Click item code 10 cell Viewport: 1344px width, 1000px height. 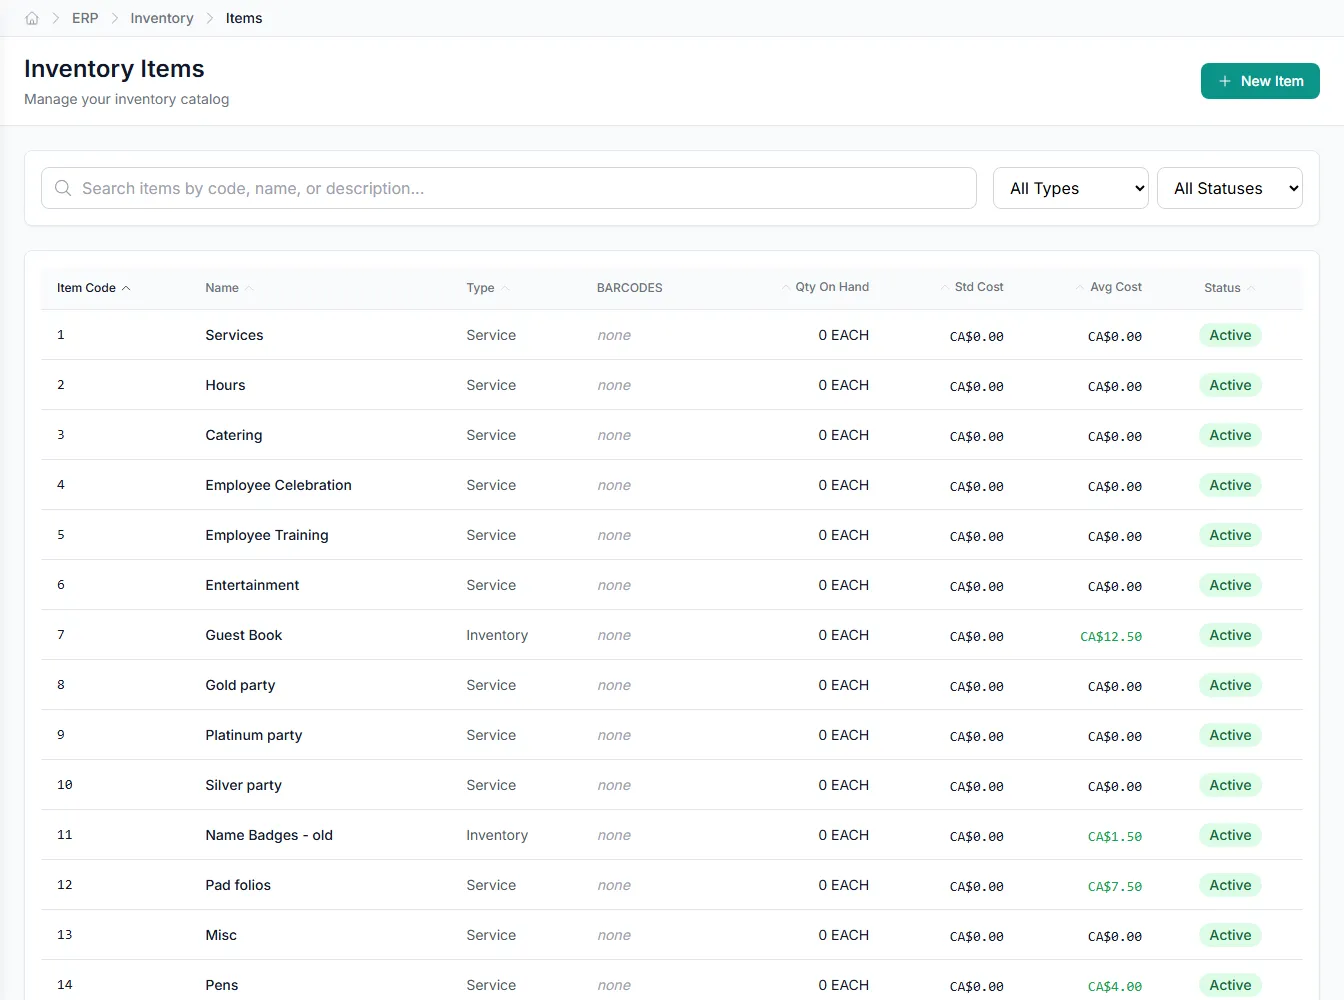pyautogui.click(x=65, y=785)
